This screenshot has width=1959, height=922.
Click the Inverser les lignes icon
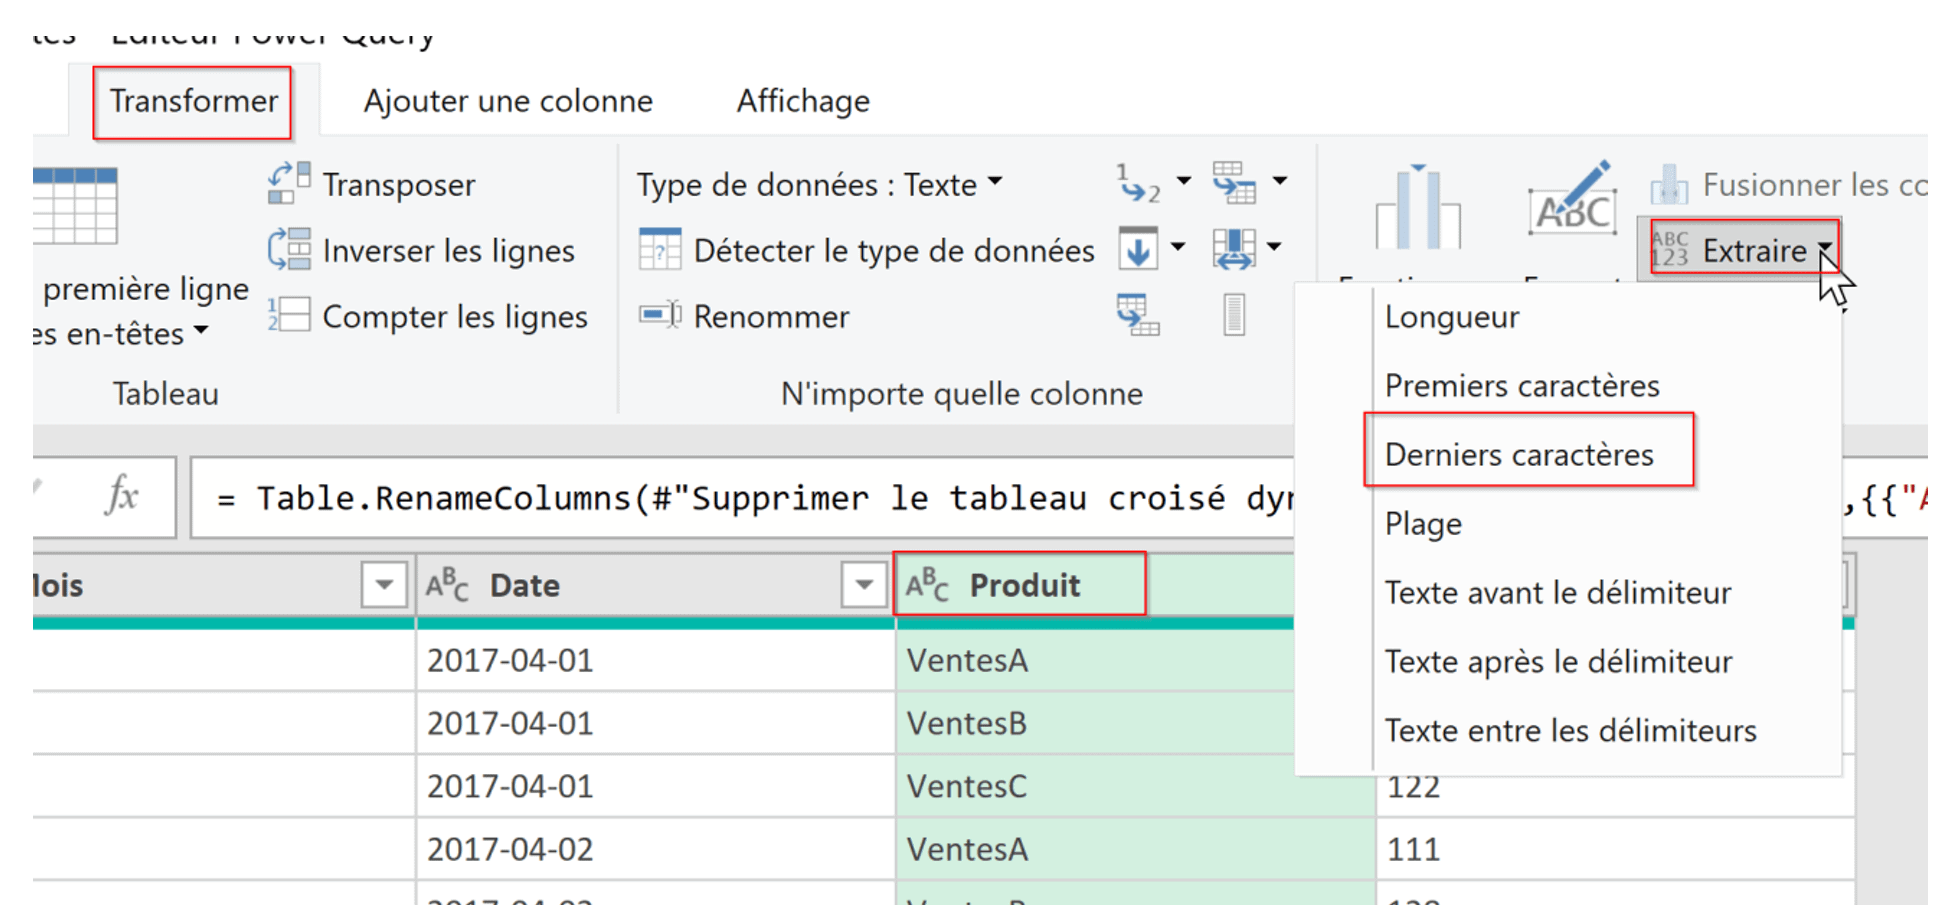coord(289,250)
